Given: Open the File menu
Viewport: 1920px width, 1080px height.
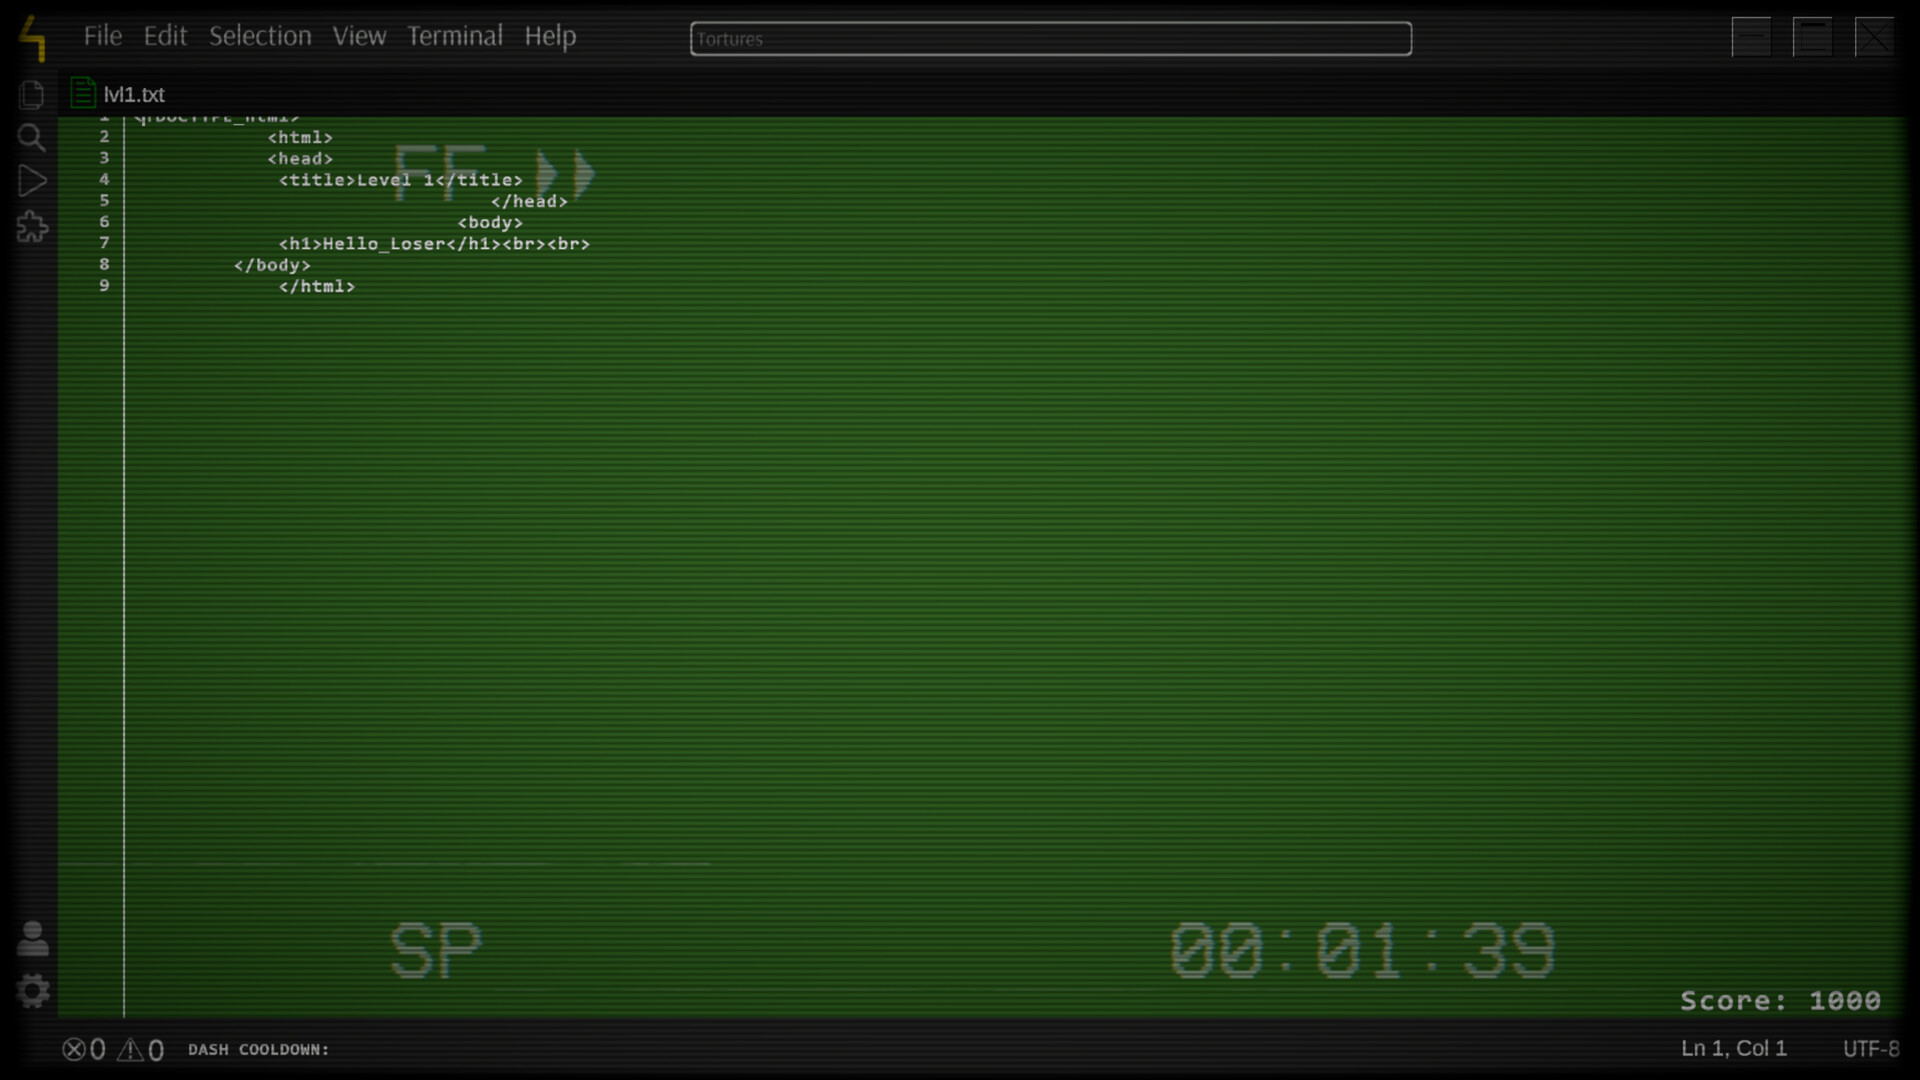Looking at the screenshot, I should tap(103, 36).
